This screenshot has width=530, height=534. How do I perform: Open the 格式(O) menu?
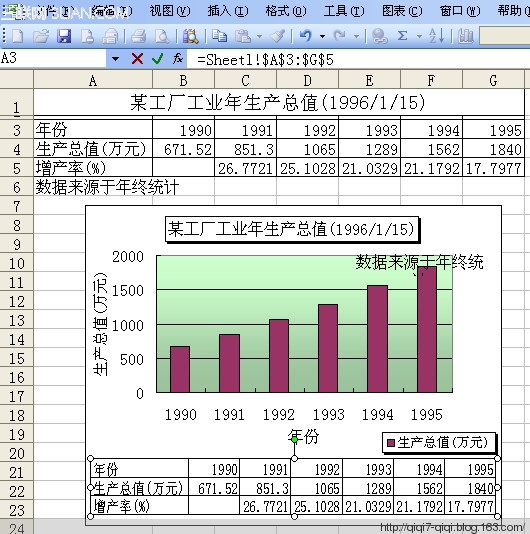tap(286, 12)
